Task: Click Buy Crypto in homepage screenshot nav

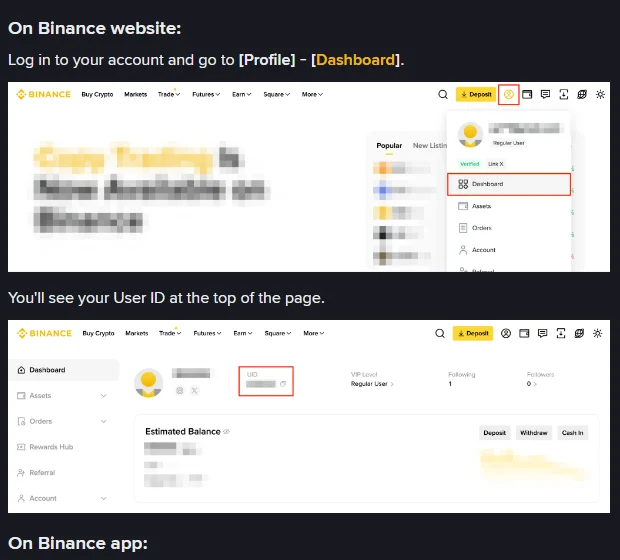Action: (97, 95)
